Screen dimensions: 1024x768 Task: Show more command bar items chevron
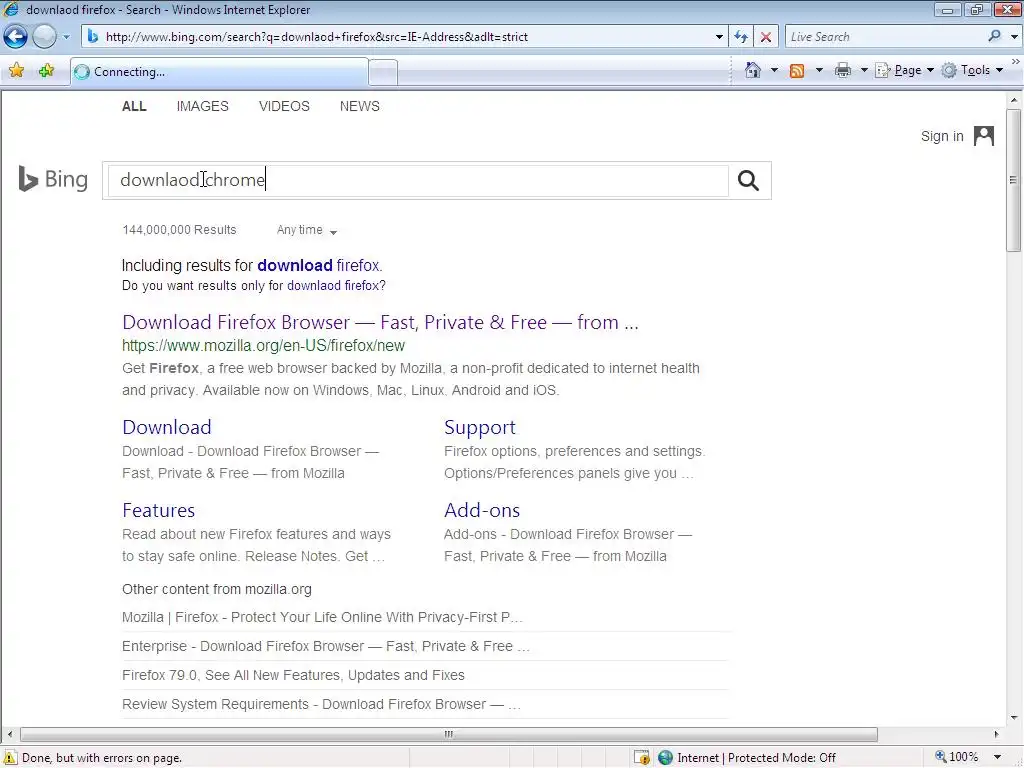pos(1016,61)
